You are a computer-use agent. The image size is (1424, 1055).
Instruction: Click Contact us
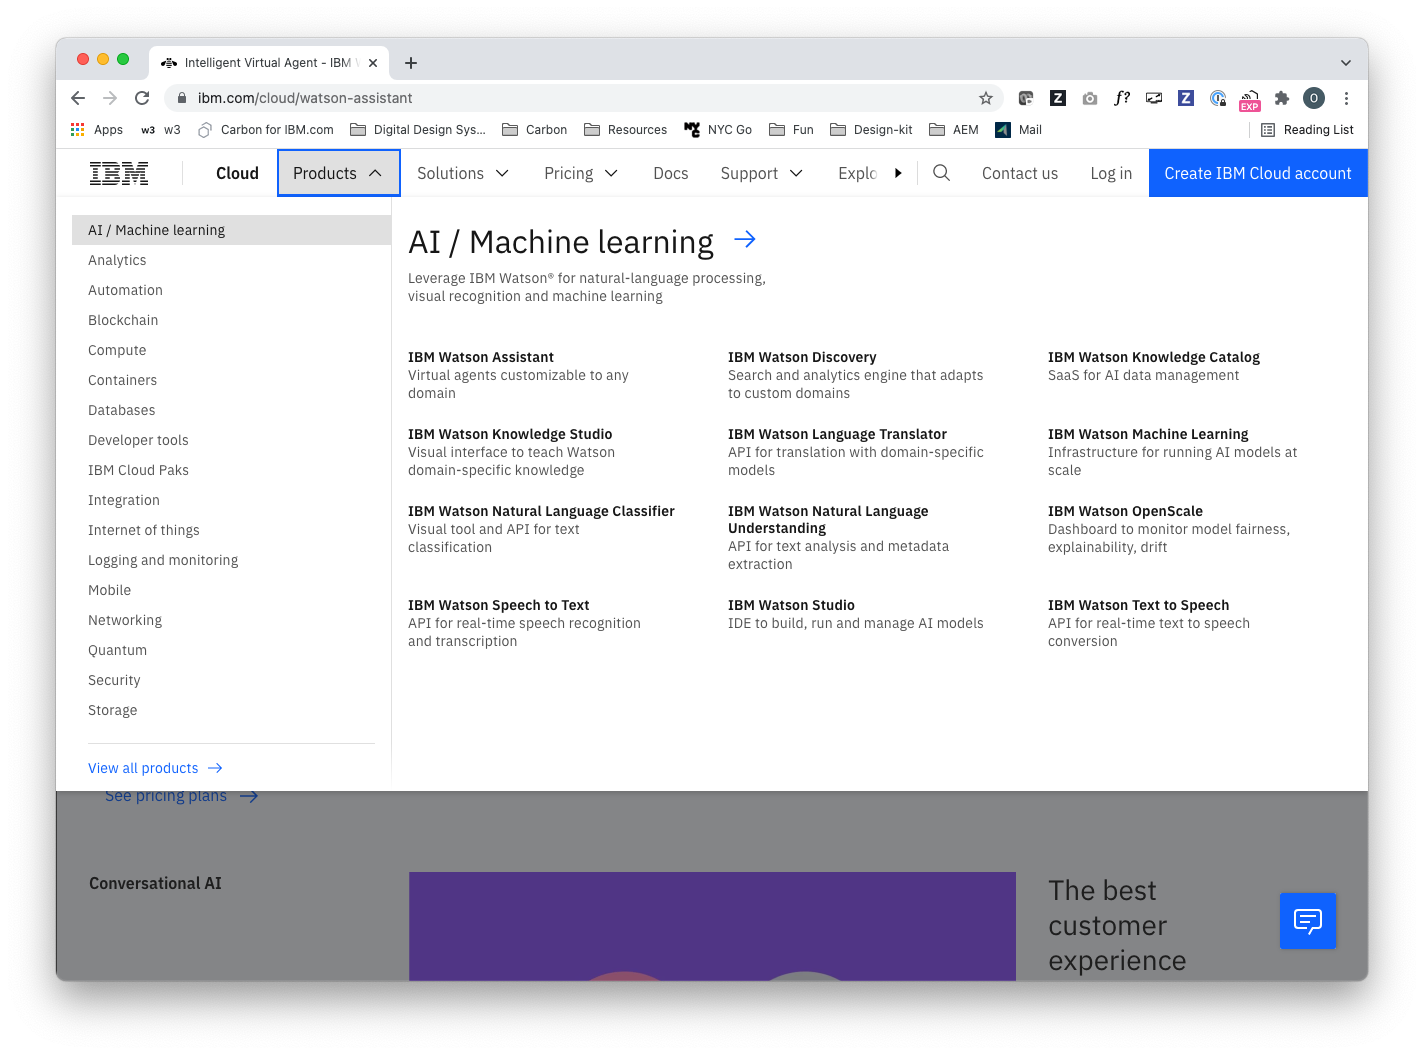point(1020,173)
